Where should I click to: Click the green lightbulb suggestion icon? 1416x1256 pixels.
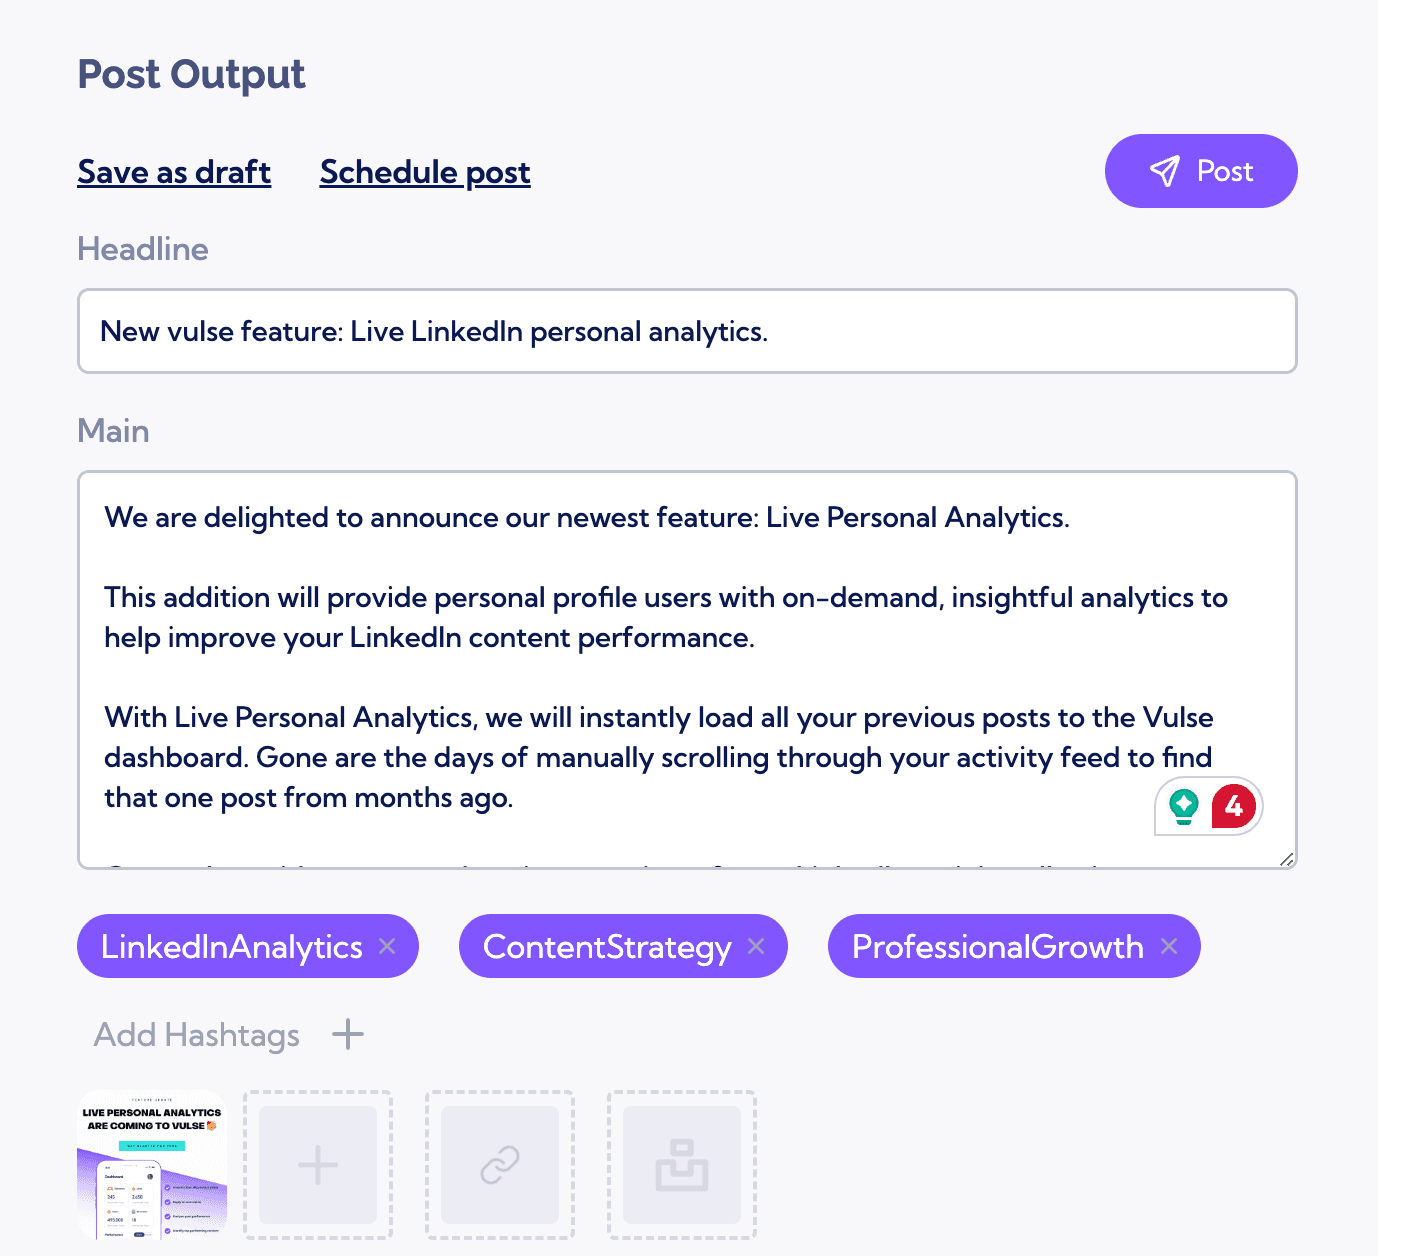pyautogui.click(x=1184, y=805)
